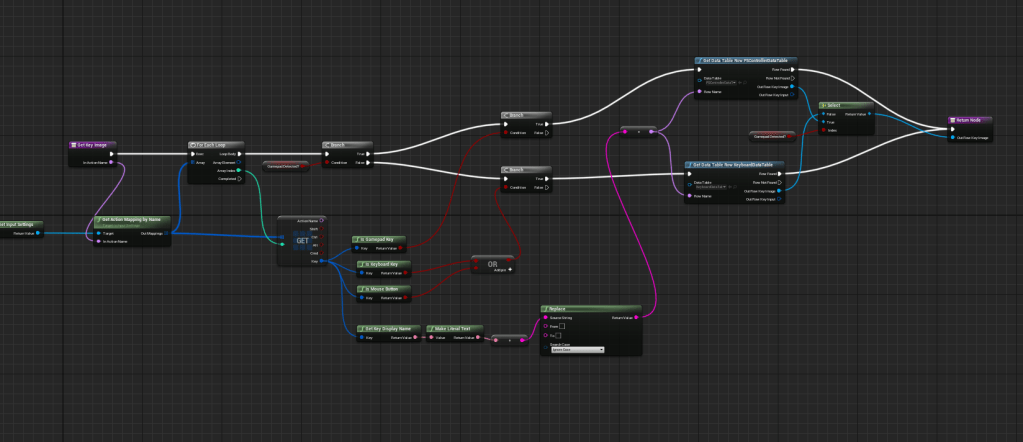Click the Get Key Display Name node header
Screen dimensions: 1023x442
click(x=388, y=328)
